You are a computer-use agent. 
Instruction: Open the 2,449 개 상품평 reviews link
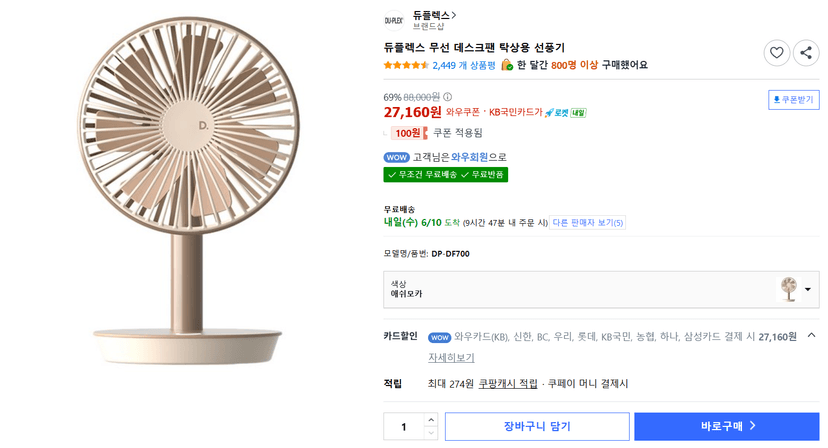tap(464, 66)
